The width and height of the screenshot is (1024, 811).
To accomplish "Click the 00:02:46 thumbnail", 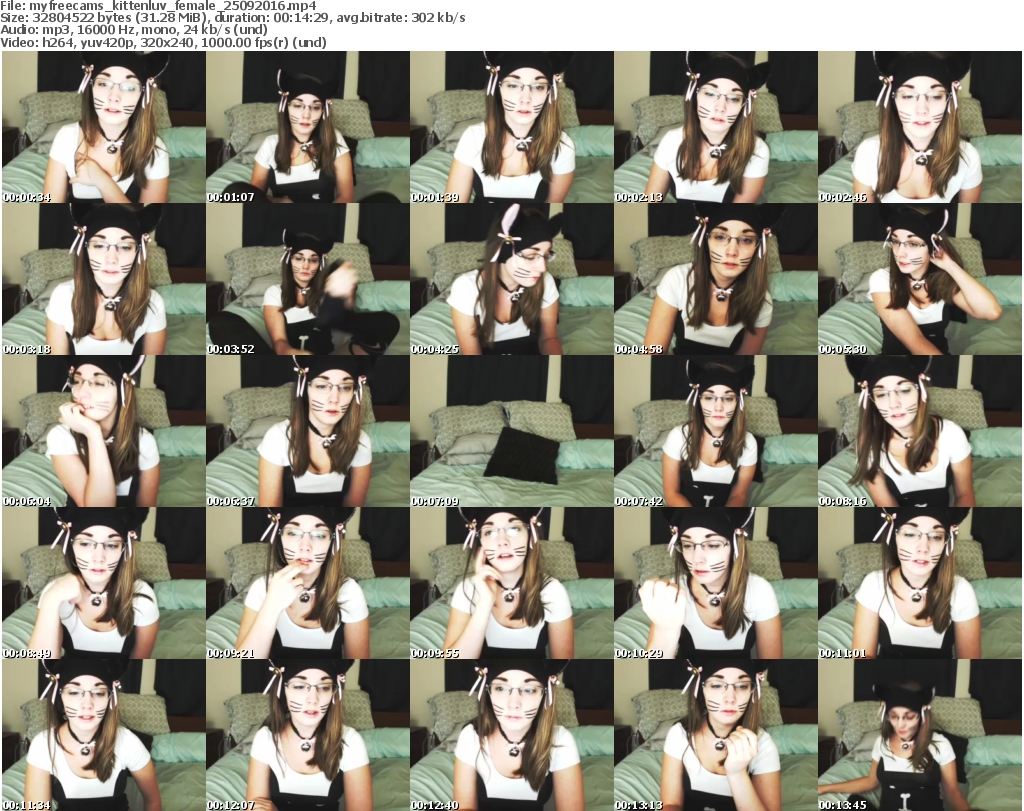I will pyautogui.click(x=919, y=128).
